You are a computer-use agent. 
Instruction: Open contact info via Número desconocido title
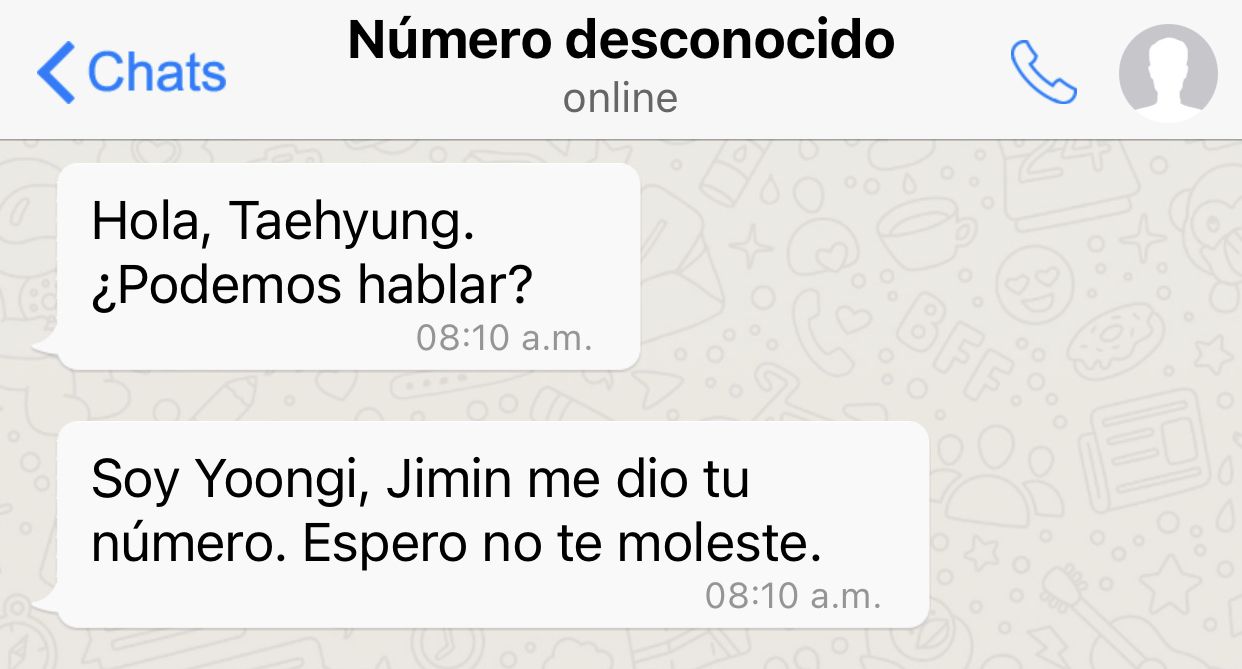tap(620, 39)
